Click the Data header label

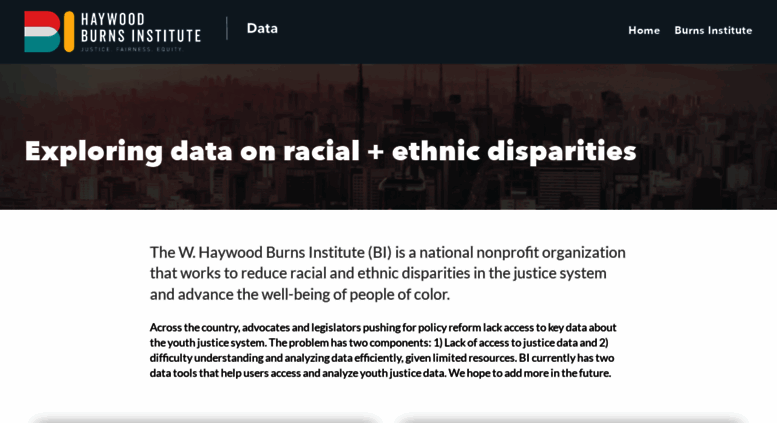[x=262, y=28]
